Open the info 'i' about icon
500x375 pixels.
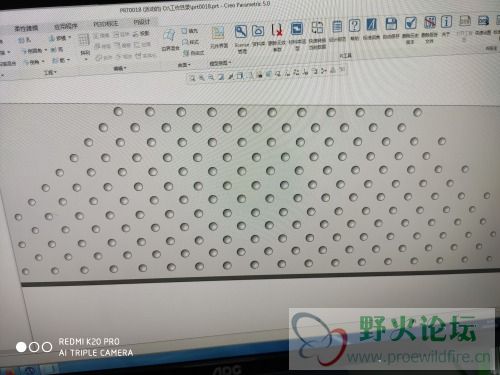[446, 22]
